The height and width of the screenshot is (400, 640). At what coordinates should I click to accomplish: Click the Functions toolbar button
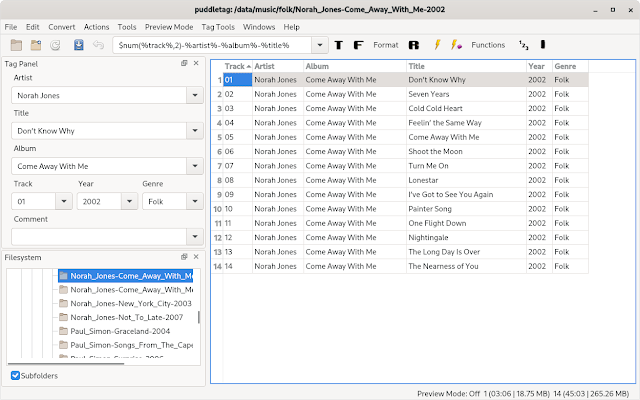(x=488, y=45)
